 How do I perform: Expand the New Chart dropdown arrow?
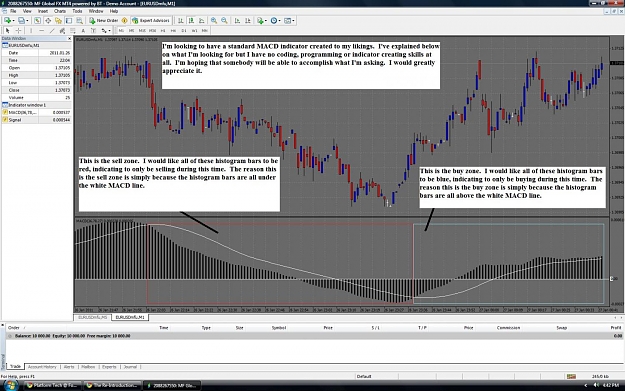pos(13,20)
